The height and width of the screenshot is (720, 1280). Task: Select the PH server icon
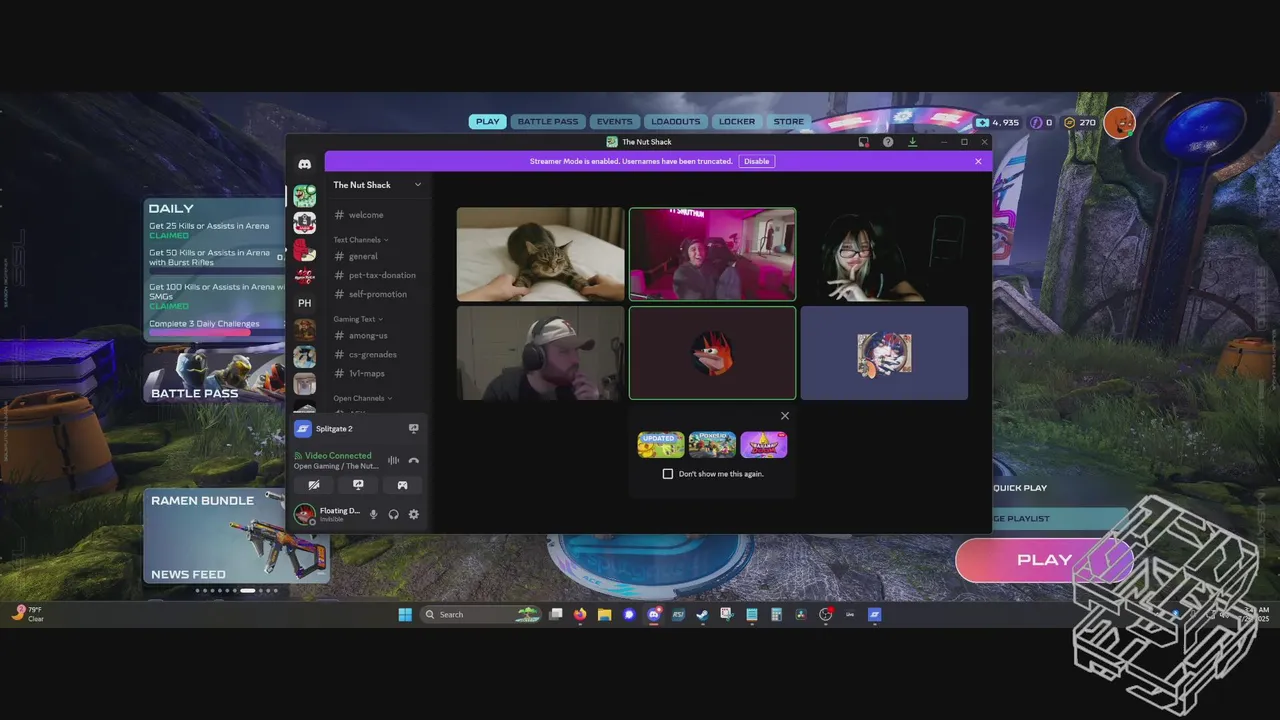tap(304, 303)
